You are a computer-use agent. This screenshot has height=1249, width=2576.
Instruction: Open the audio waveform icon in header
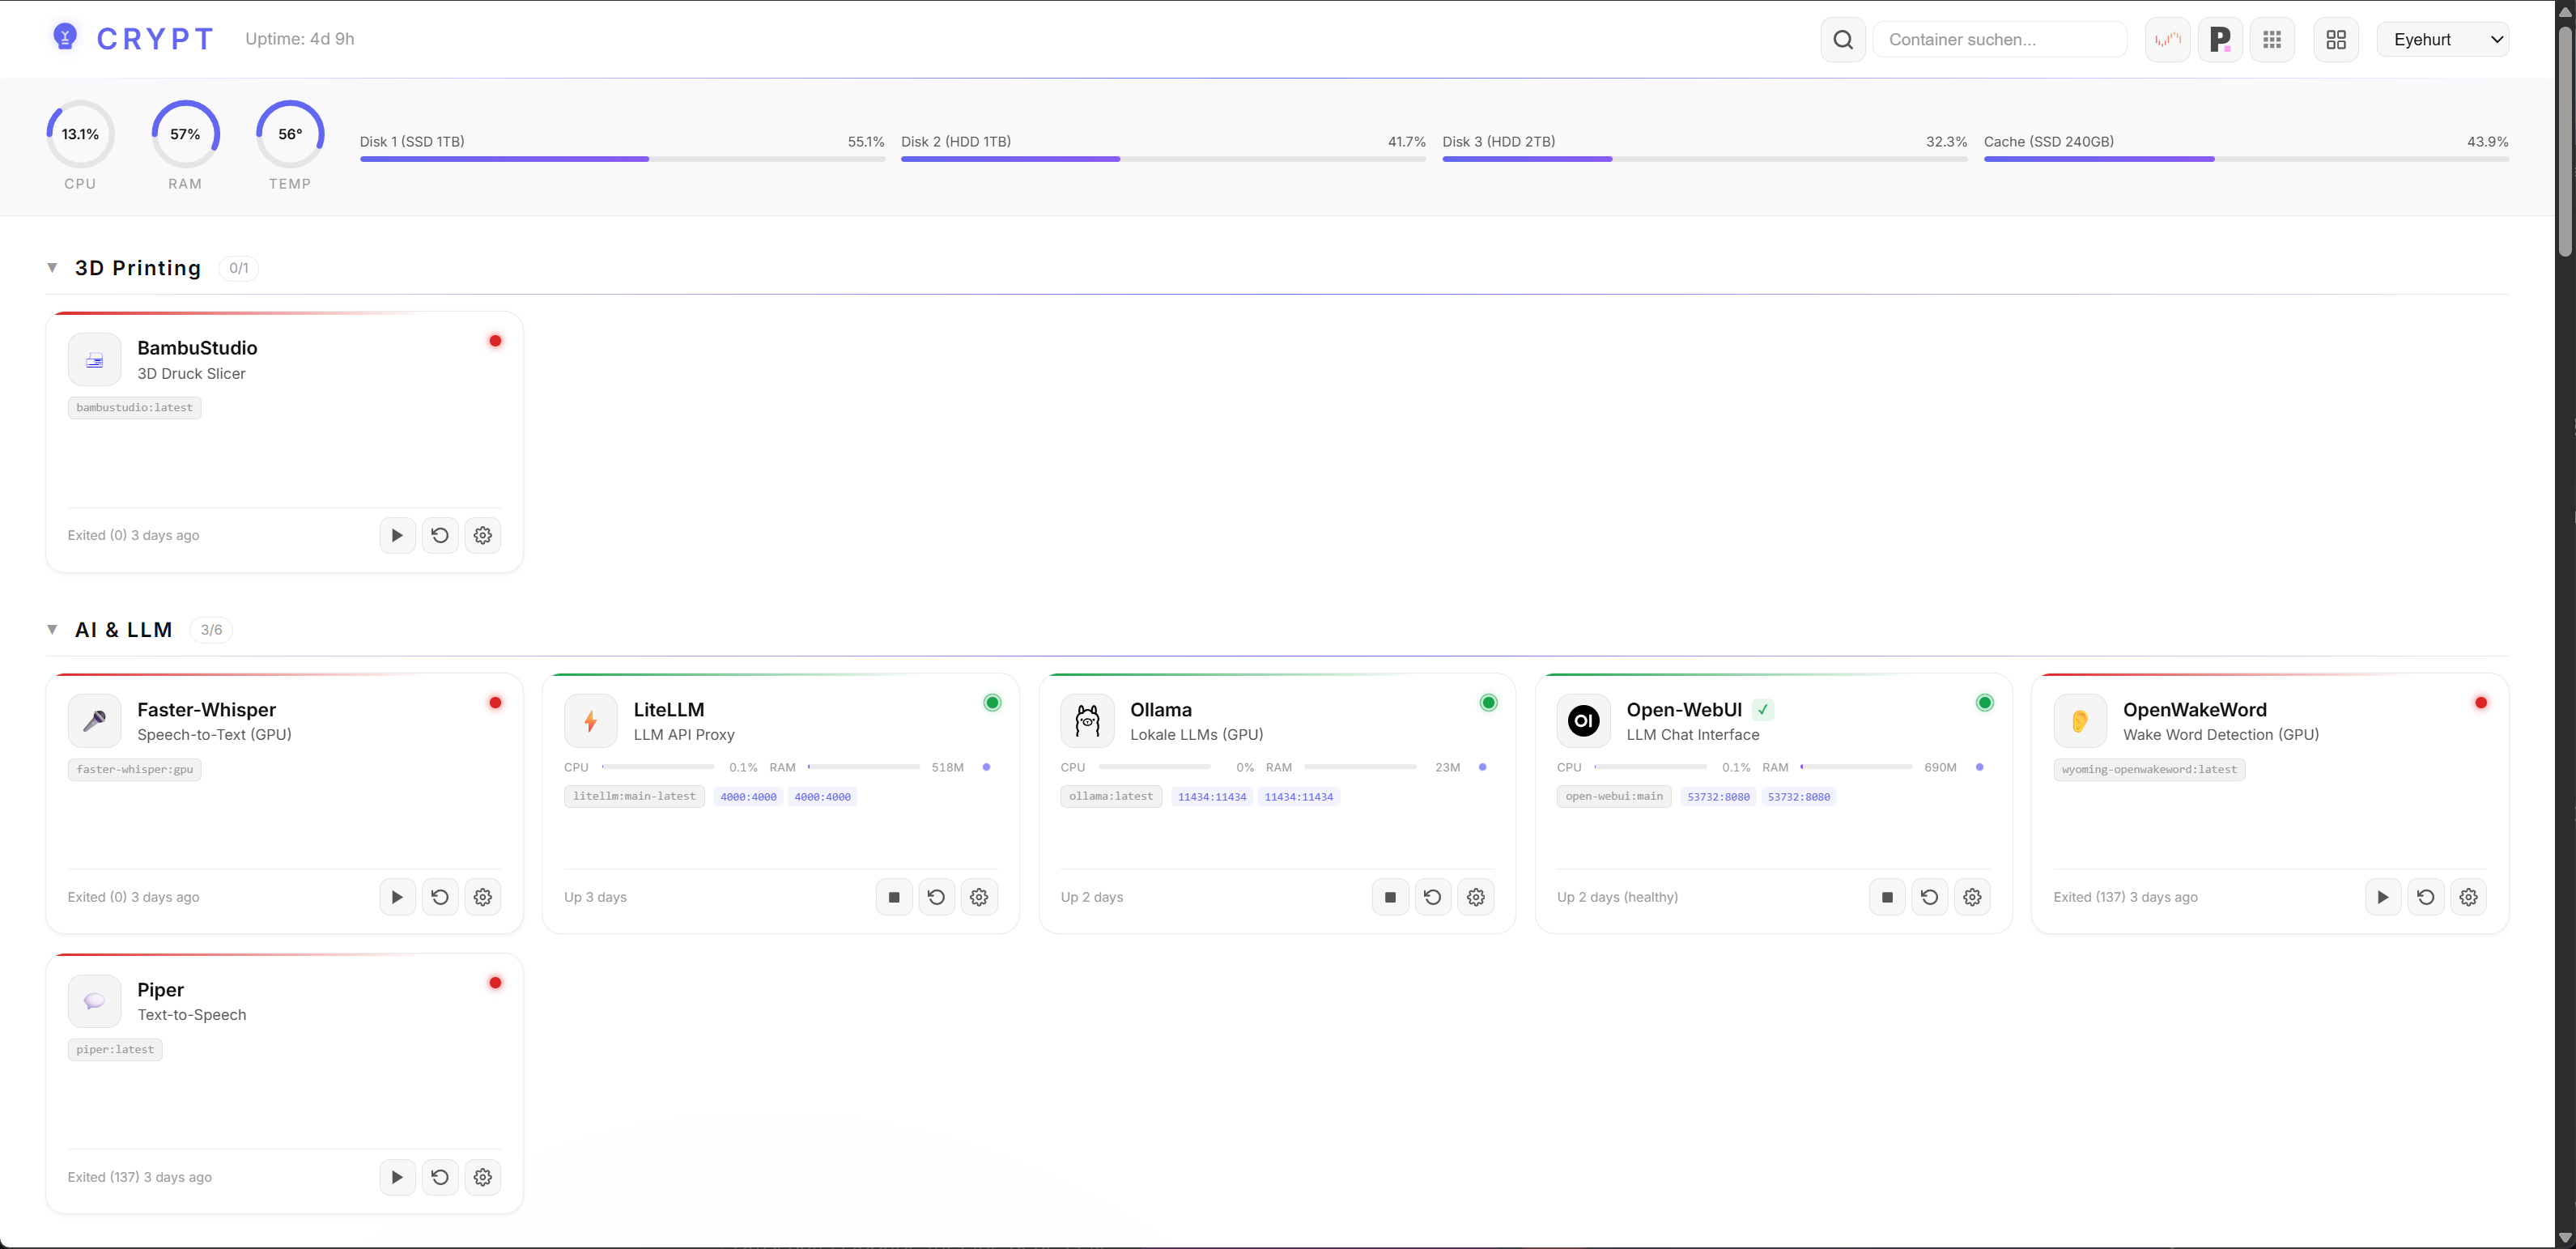pos(2168,40)
